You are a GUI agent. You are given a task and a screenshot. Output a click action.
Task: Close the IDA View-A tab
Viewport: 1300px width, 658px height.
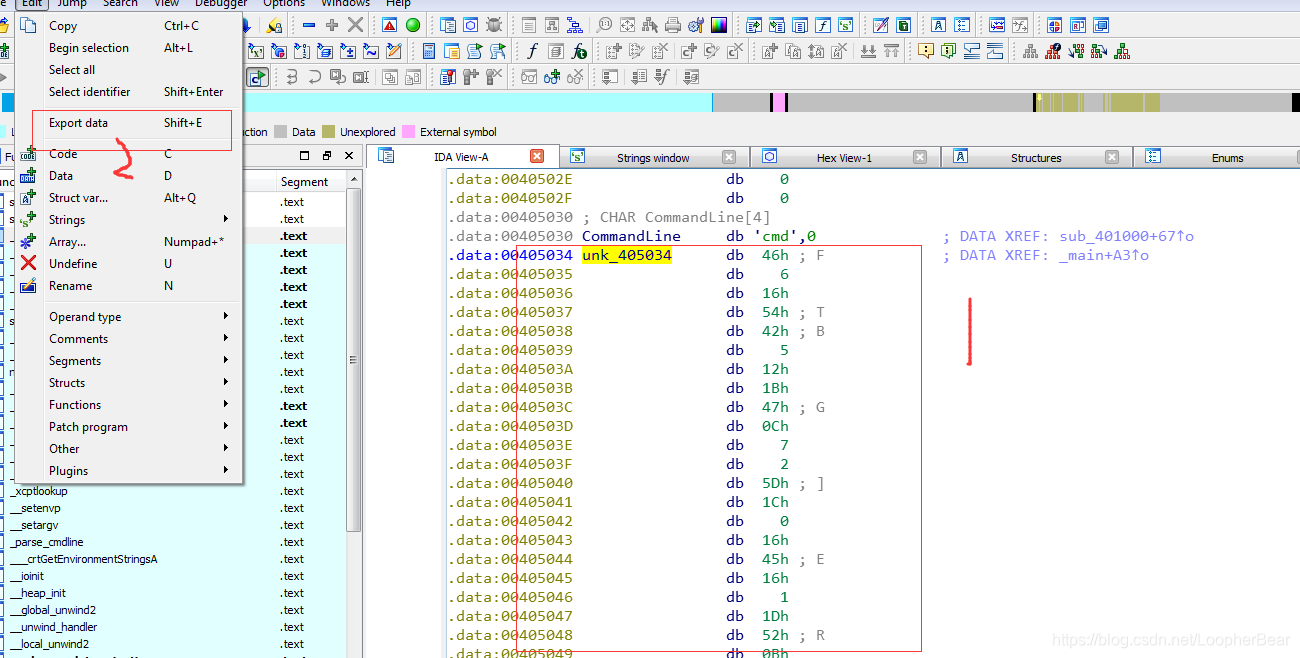click(x=537, y=156)
